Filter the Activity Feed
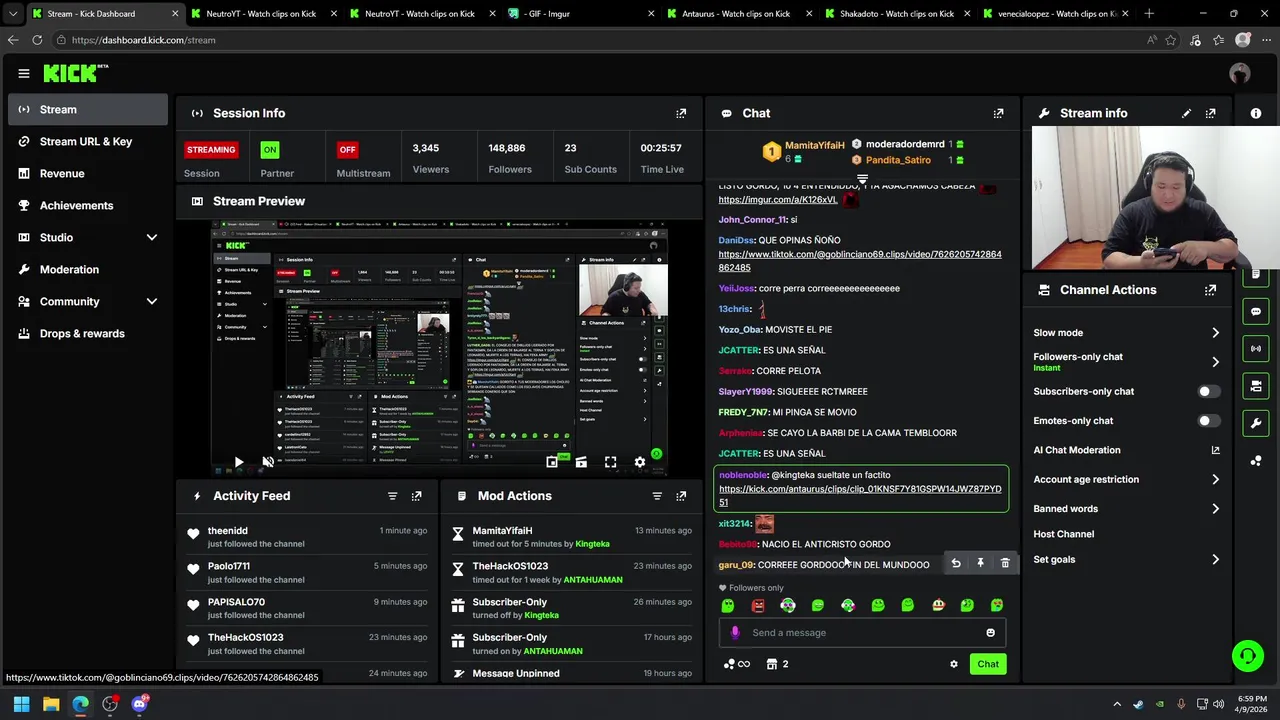1280x720 pixels. click(x=392, y=496)
